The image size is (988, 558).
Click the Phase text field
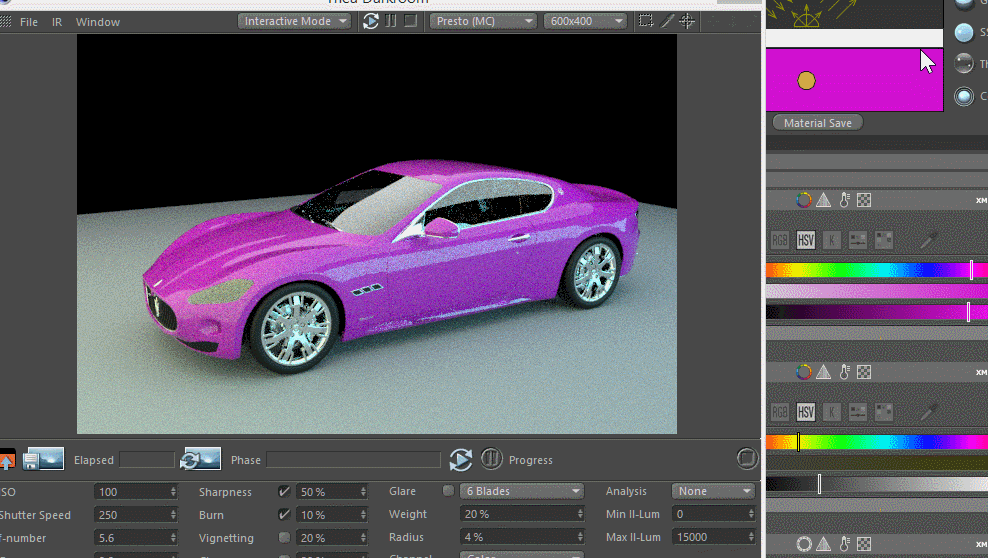(353, 460)
